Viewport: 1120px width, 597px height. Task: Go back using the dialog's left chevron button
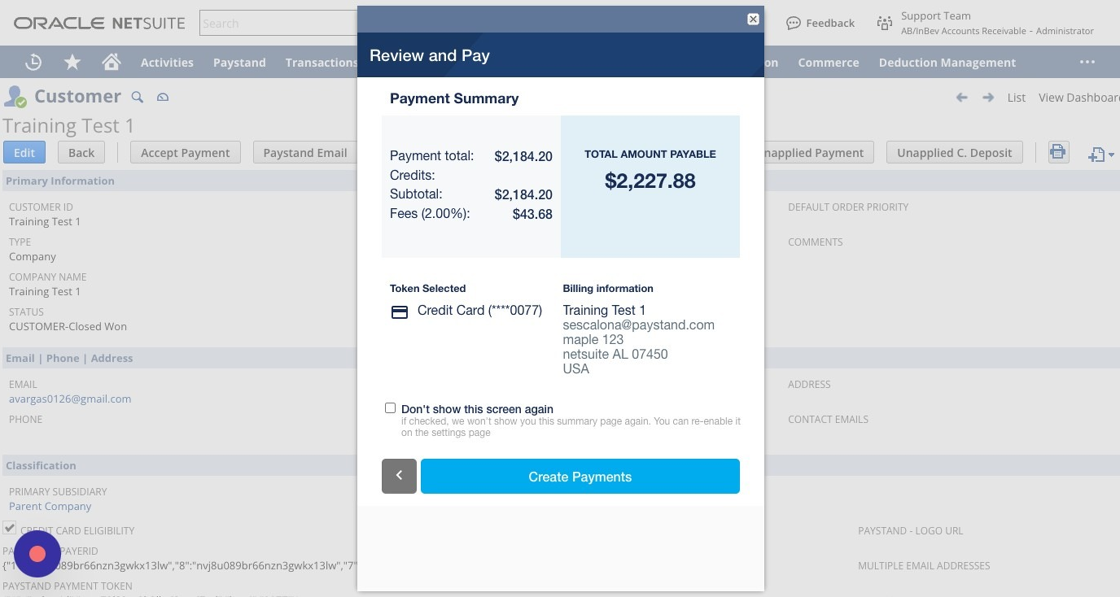(399, 476)
